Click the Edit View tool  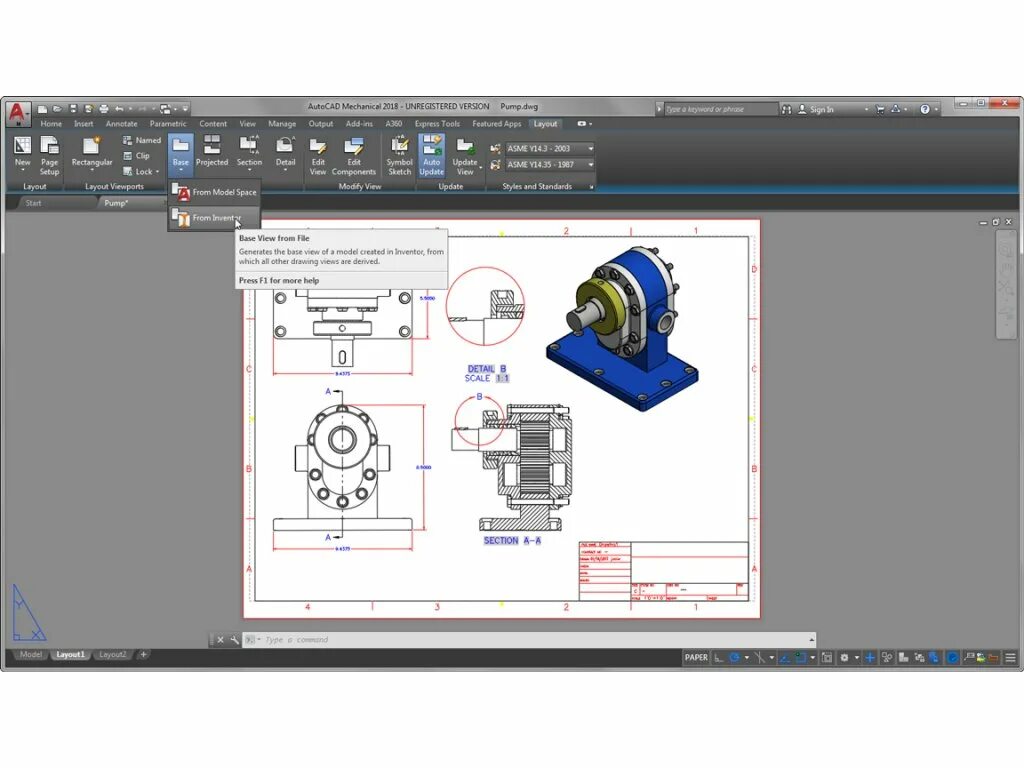(317, 157)
